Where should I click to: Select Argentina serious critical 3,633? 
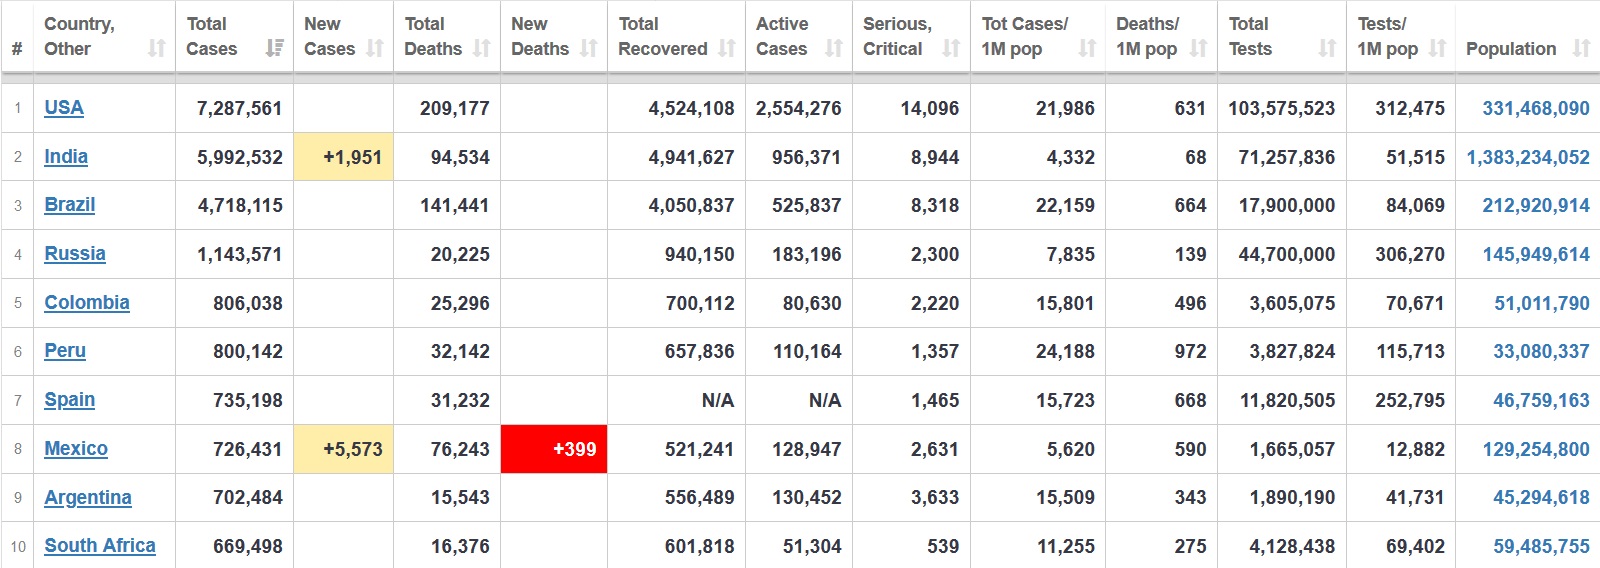(935, 498)
